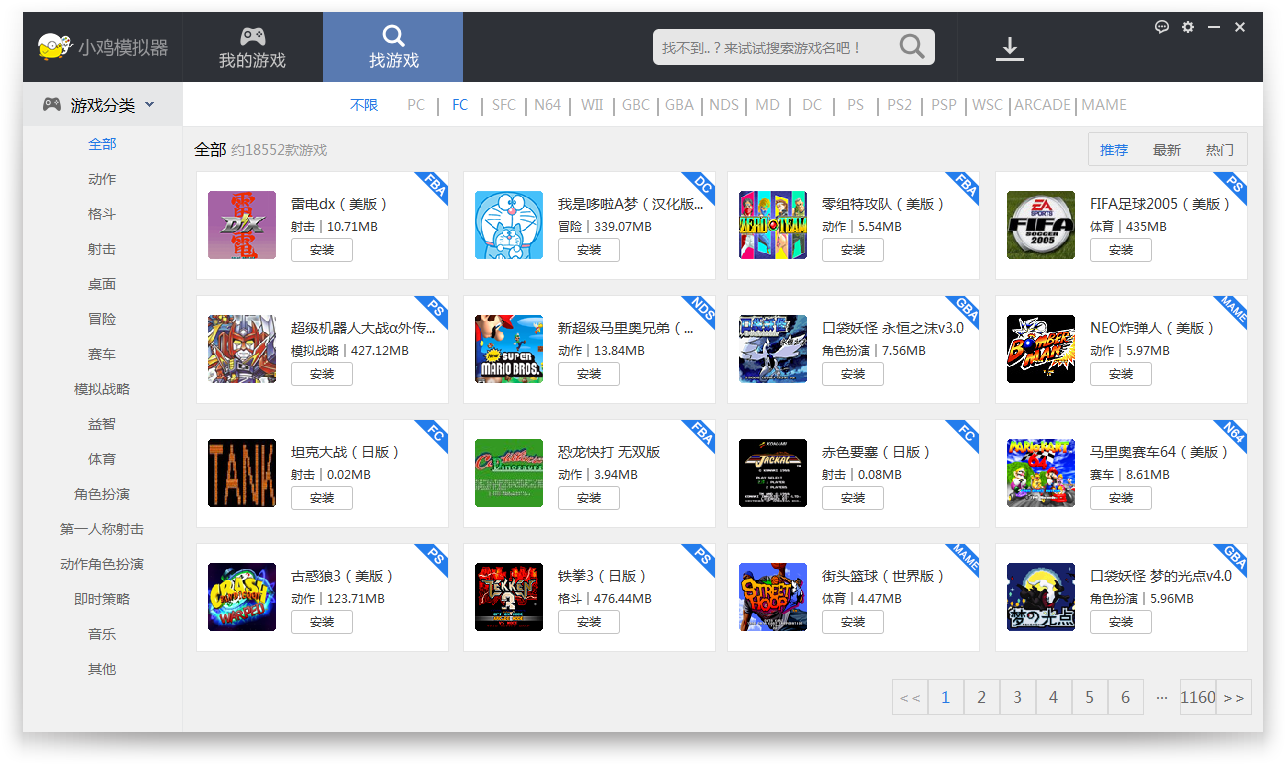Sort games by 推荐
Image resolution: width=1286 pixels, height=765 pixels.
click(x=1114, y=150)
